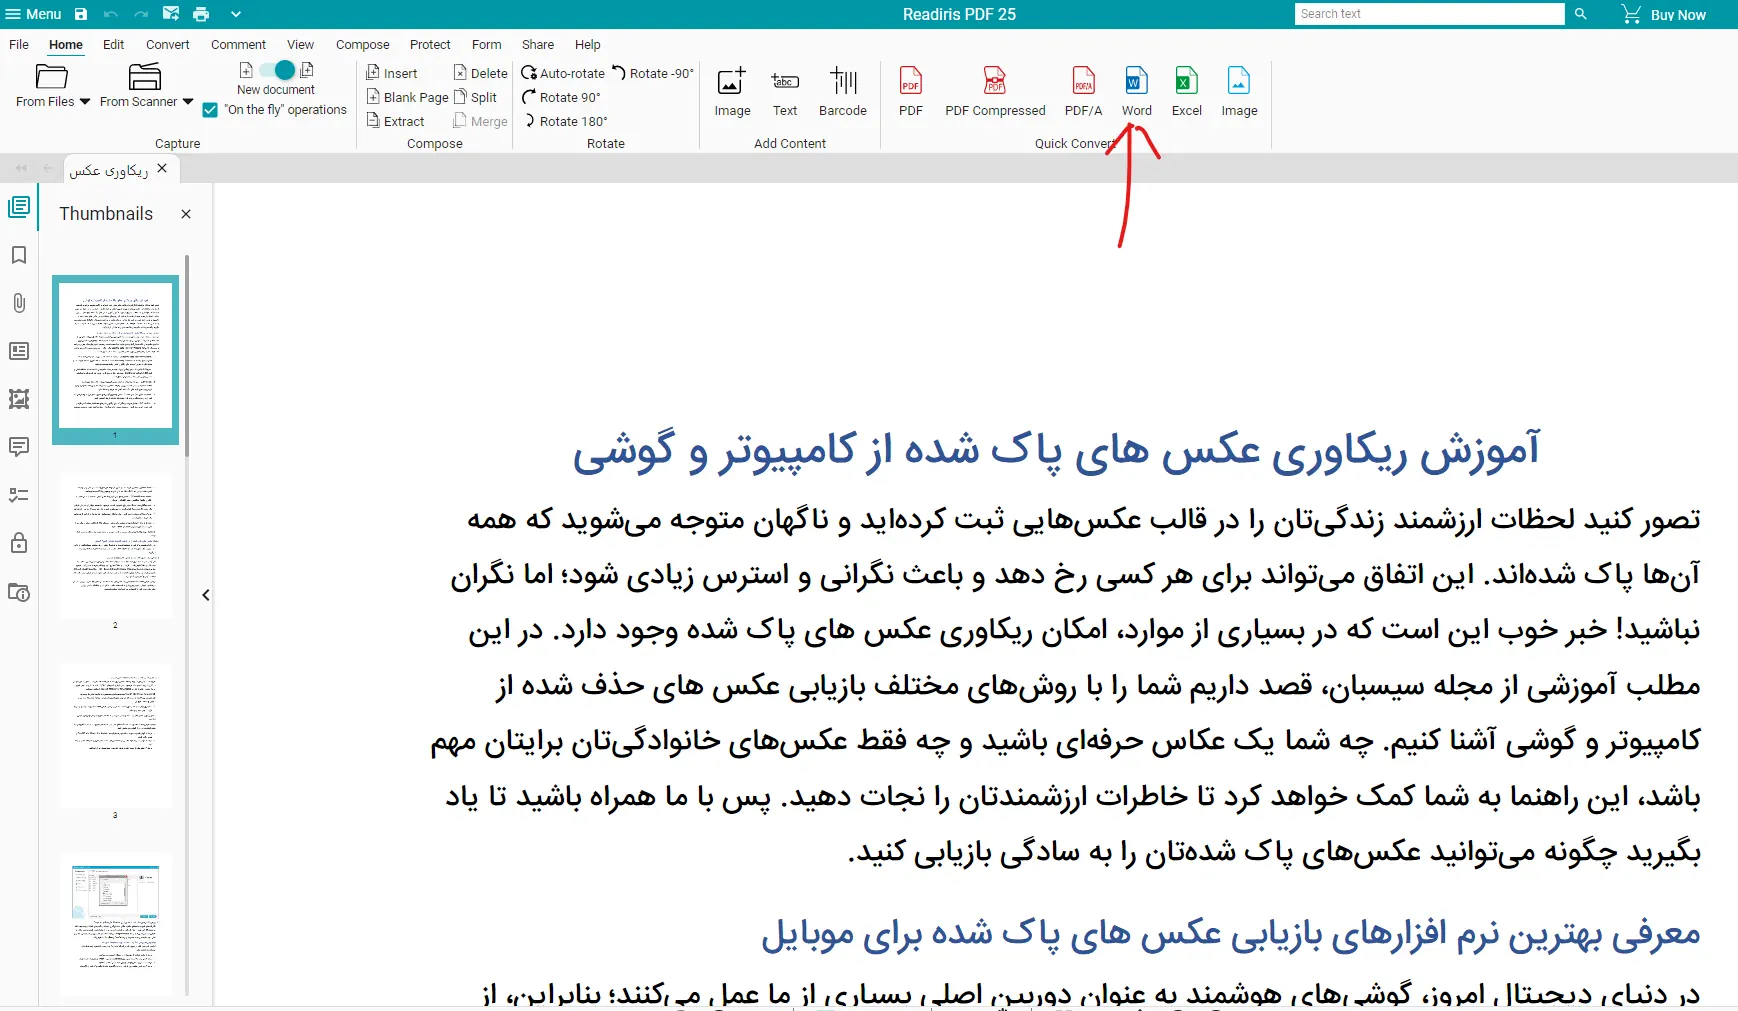Switch to the Protect ribbon tab
The image size is (1738, 1011).
tap(430, 45)
